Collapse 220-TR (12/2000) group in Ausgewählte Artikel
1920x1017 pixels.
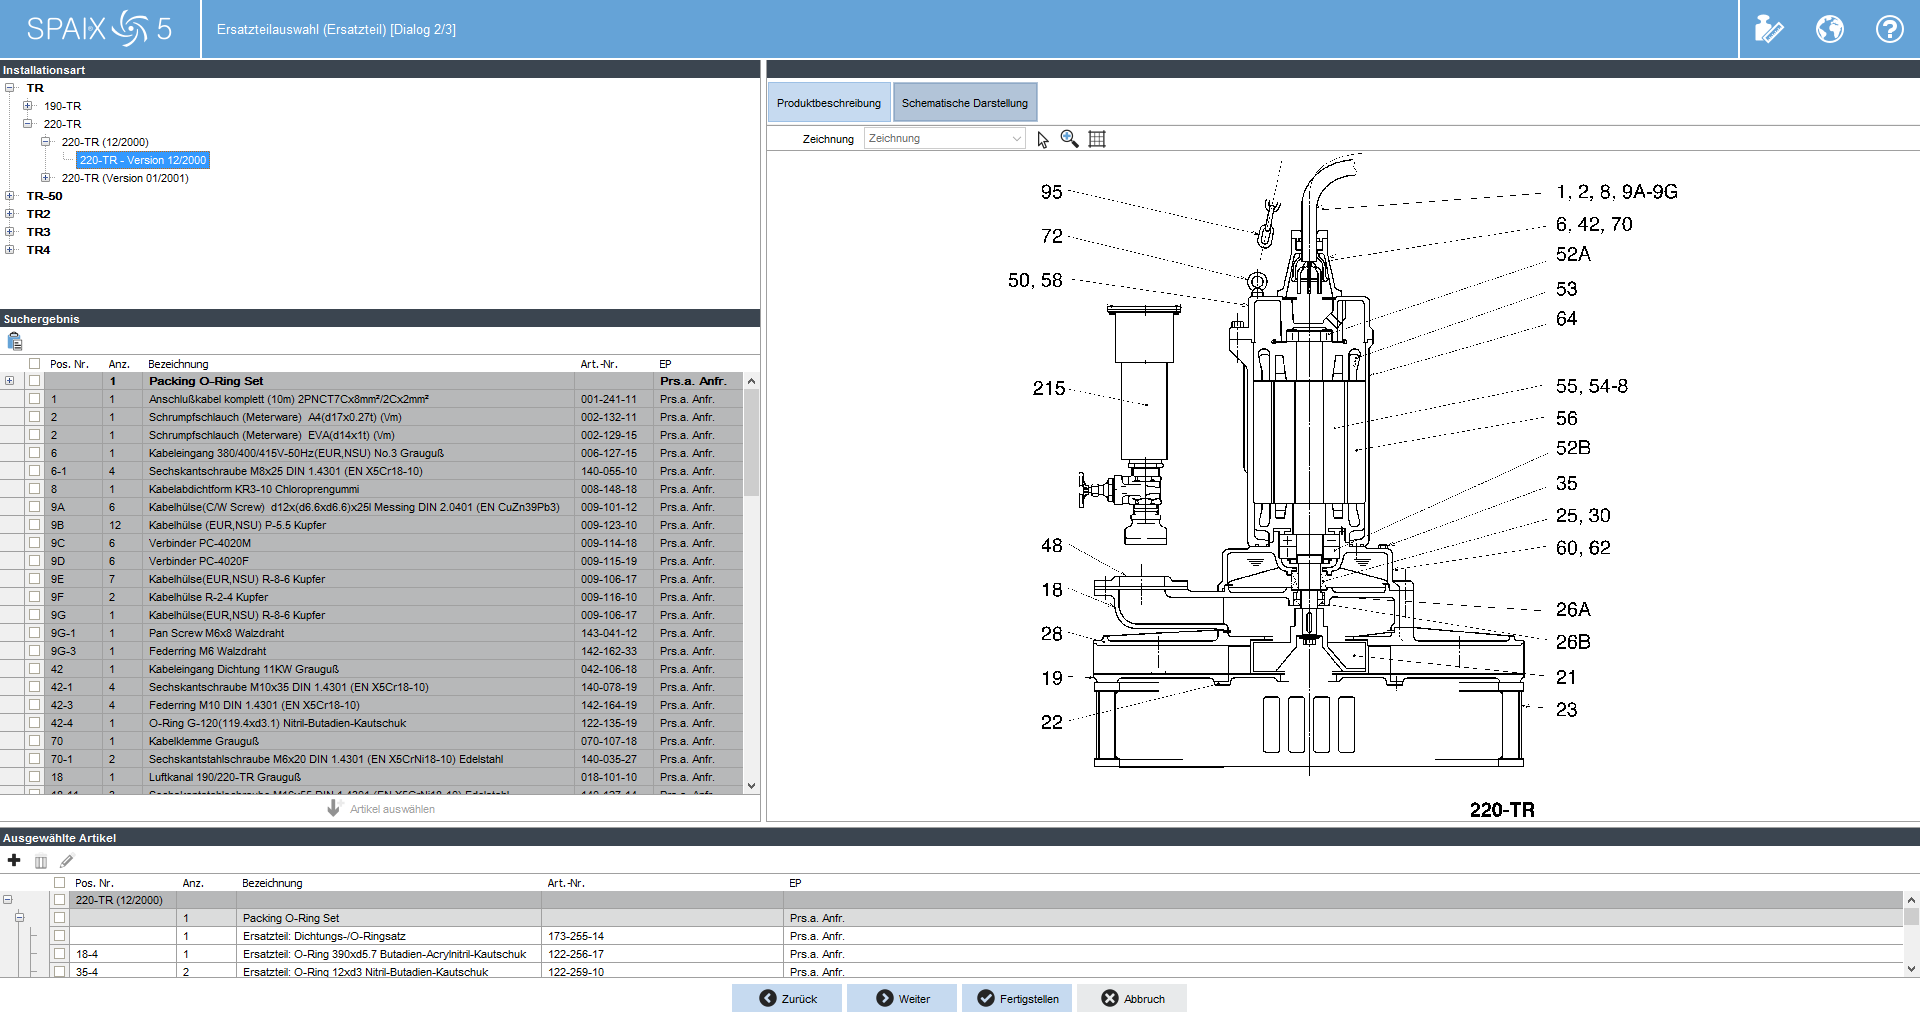pos(8,900)
